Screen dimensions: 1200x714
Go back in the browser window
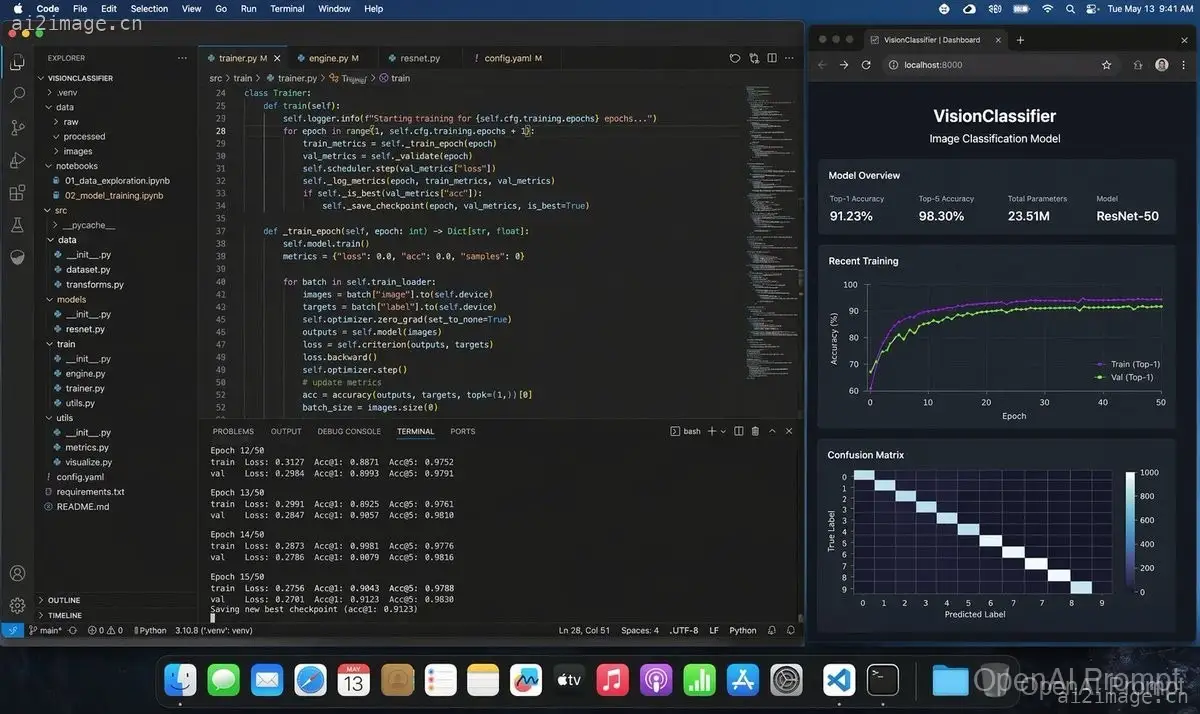(822, 65)
